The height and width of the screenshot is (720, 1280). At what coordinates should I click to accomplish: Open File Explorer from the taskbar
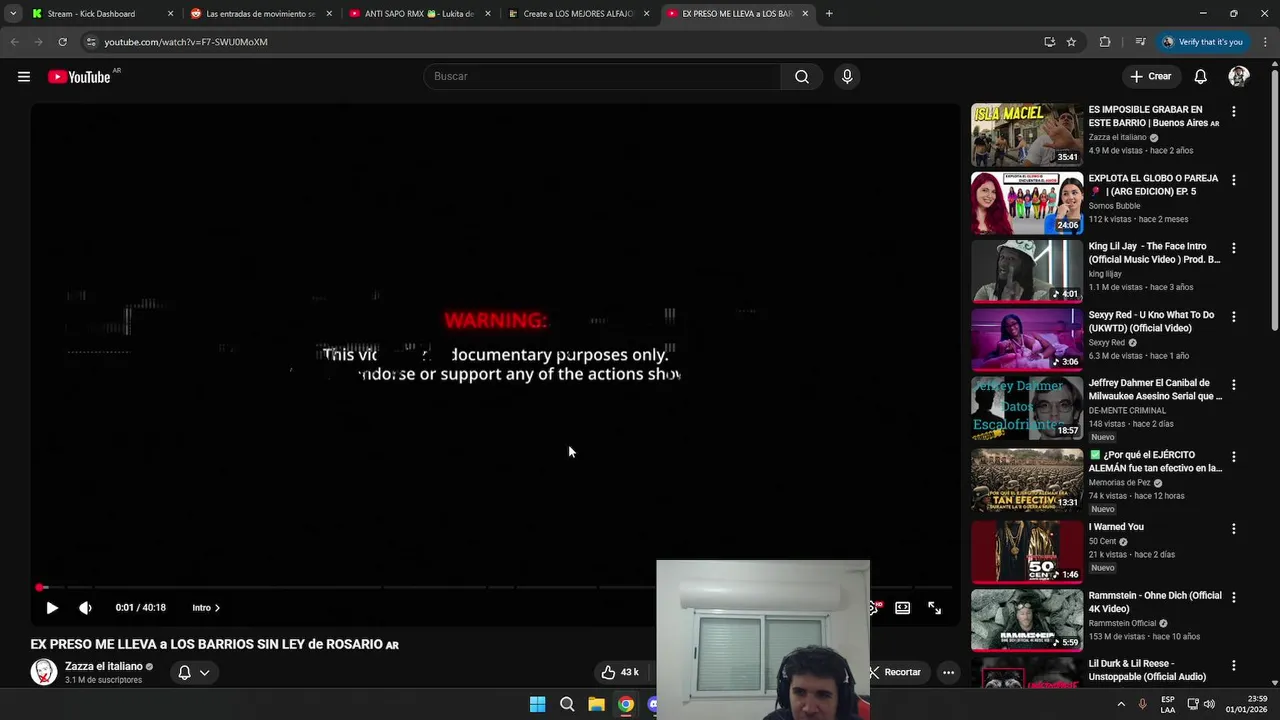tap(596, 704)
